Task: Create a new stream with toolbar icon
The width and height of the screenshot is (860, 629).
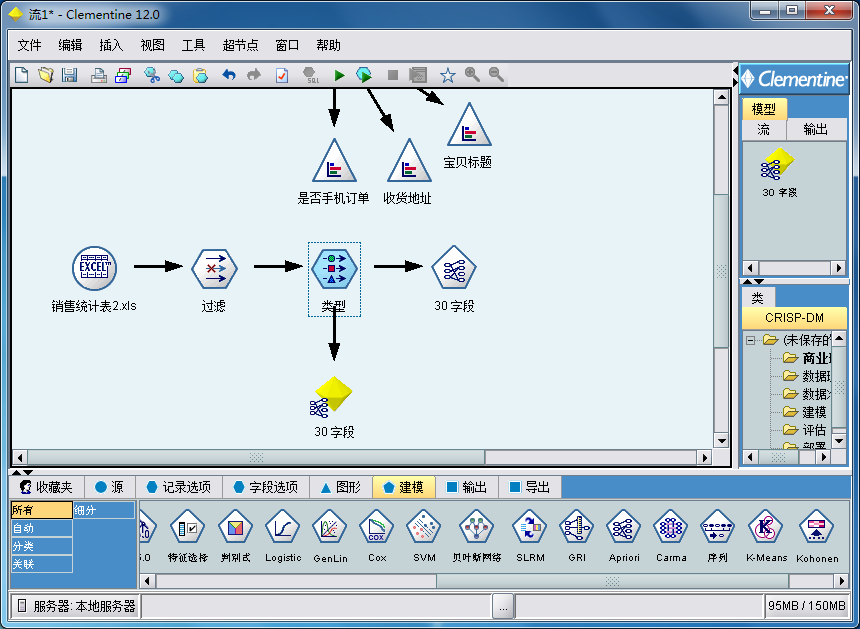Action: (x=21, y=75)
